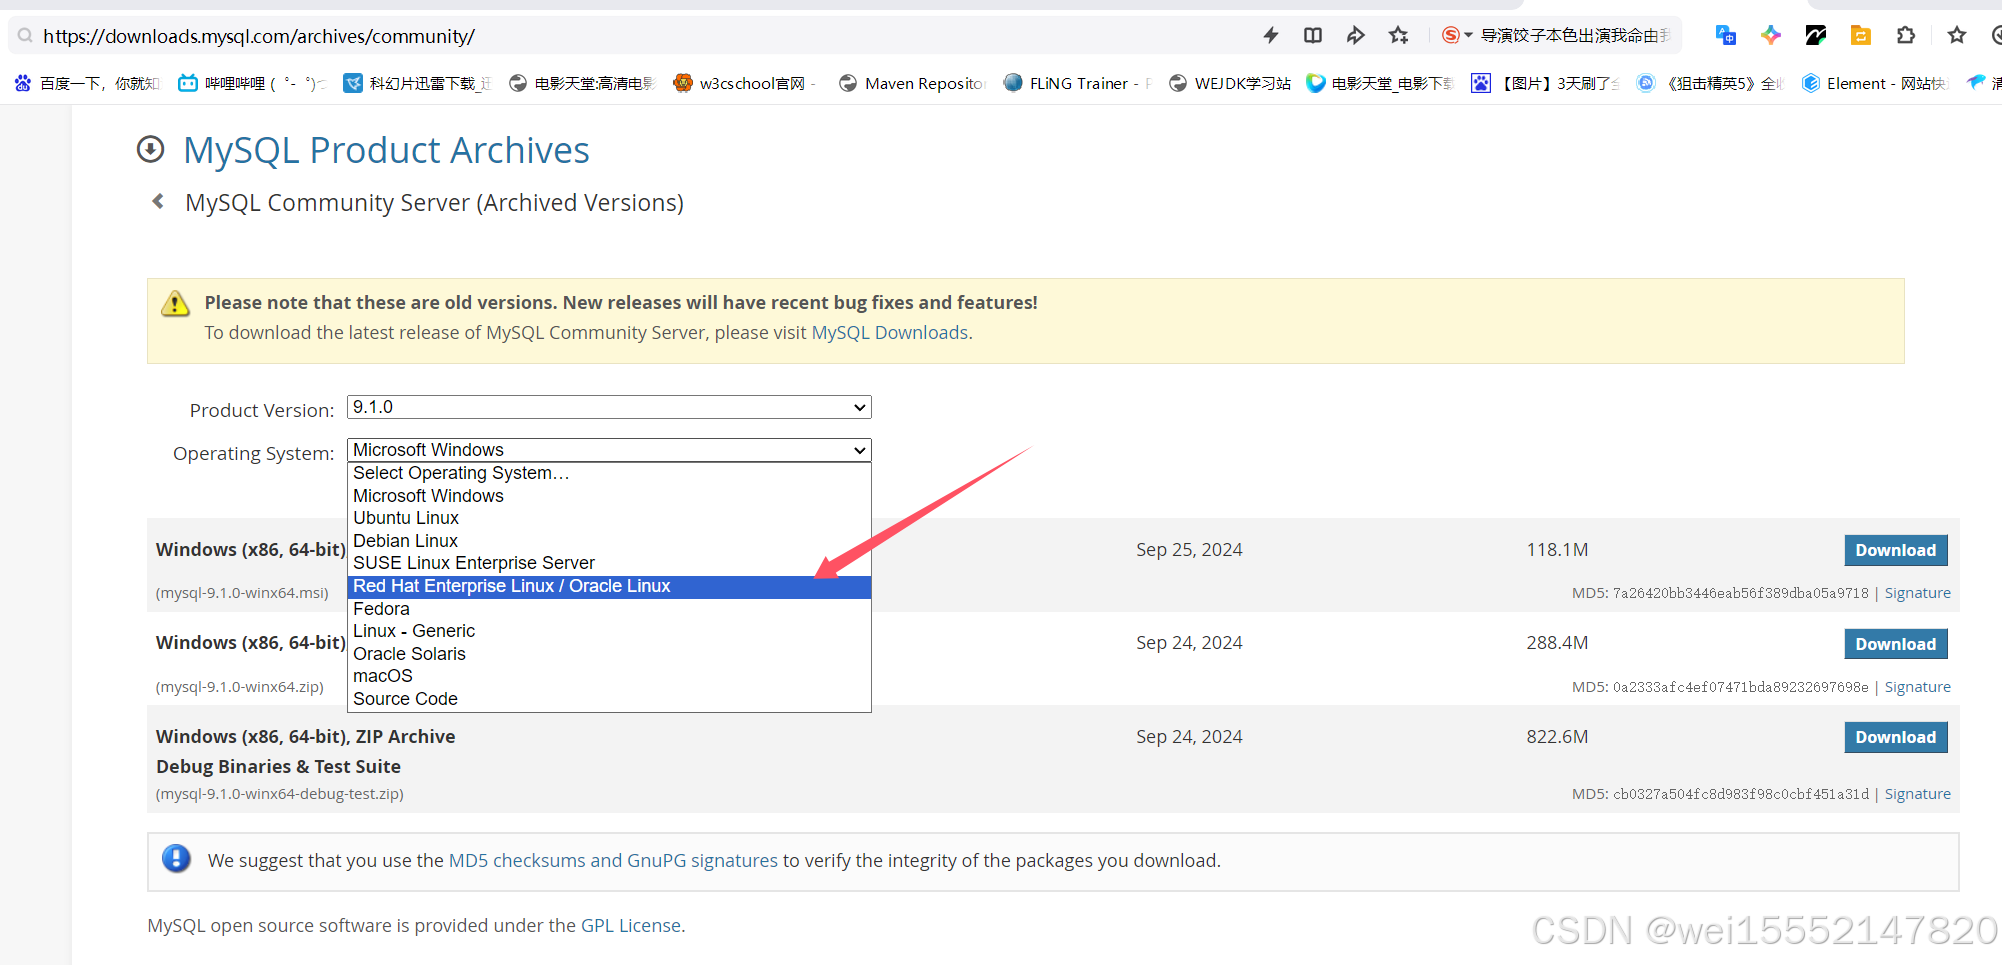Collapse the Operating System dropdown
Image resolution: width=2002 pixels, height=965 pixels.
coord(609,450)
